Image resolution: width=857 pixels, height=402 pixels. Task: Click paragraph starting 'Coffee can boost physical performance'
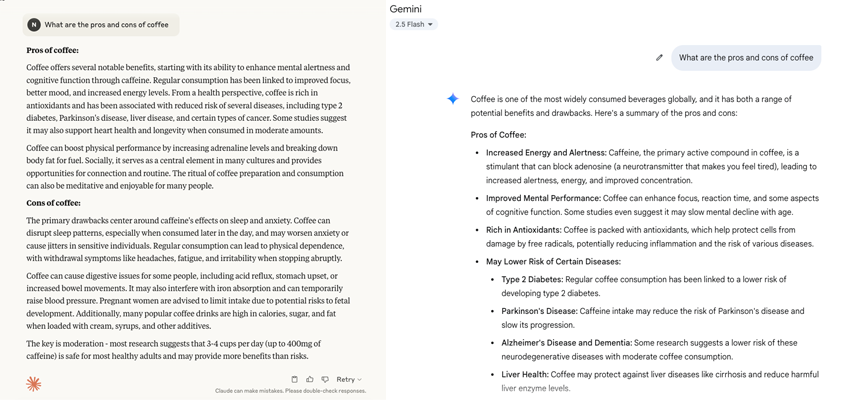pos(185,167)
